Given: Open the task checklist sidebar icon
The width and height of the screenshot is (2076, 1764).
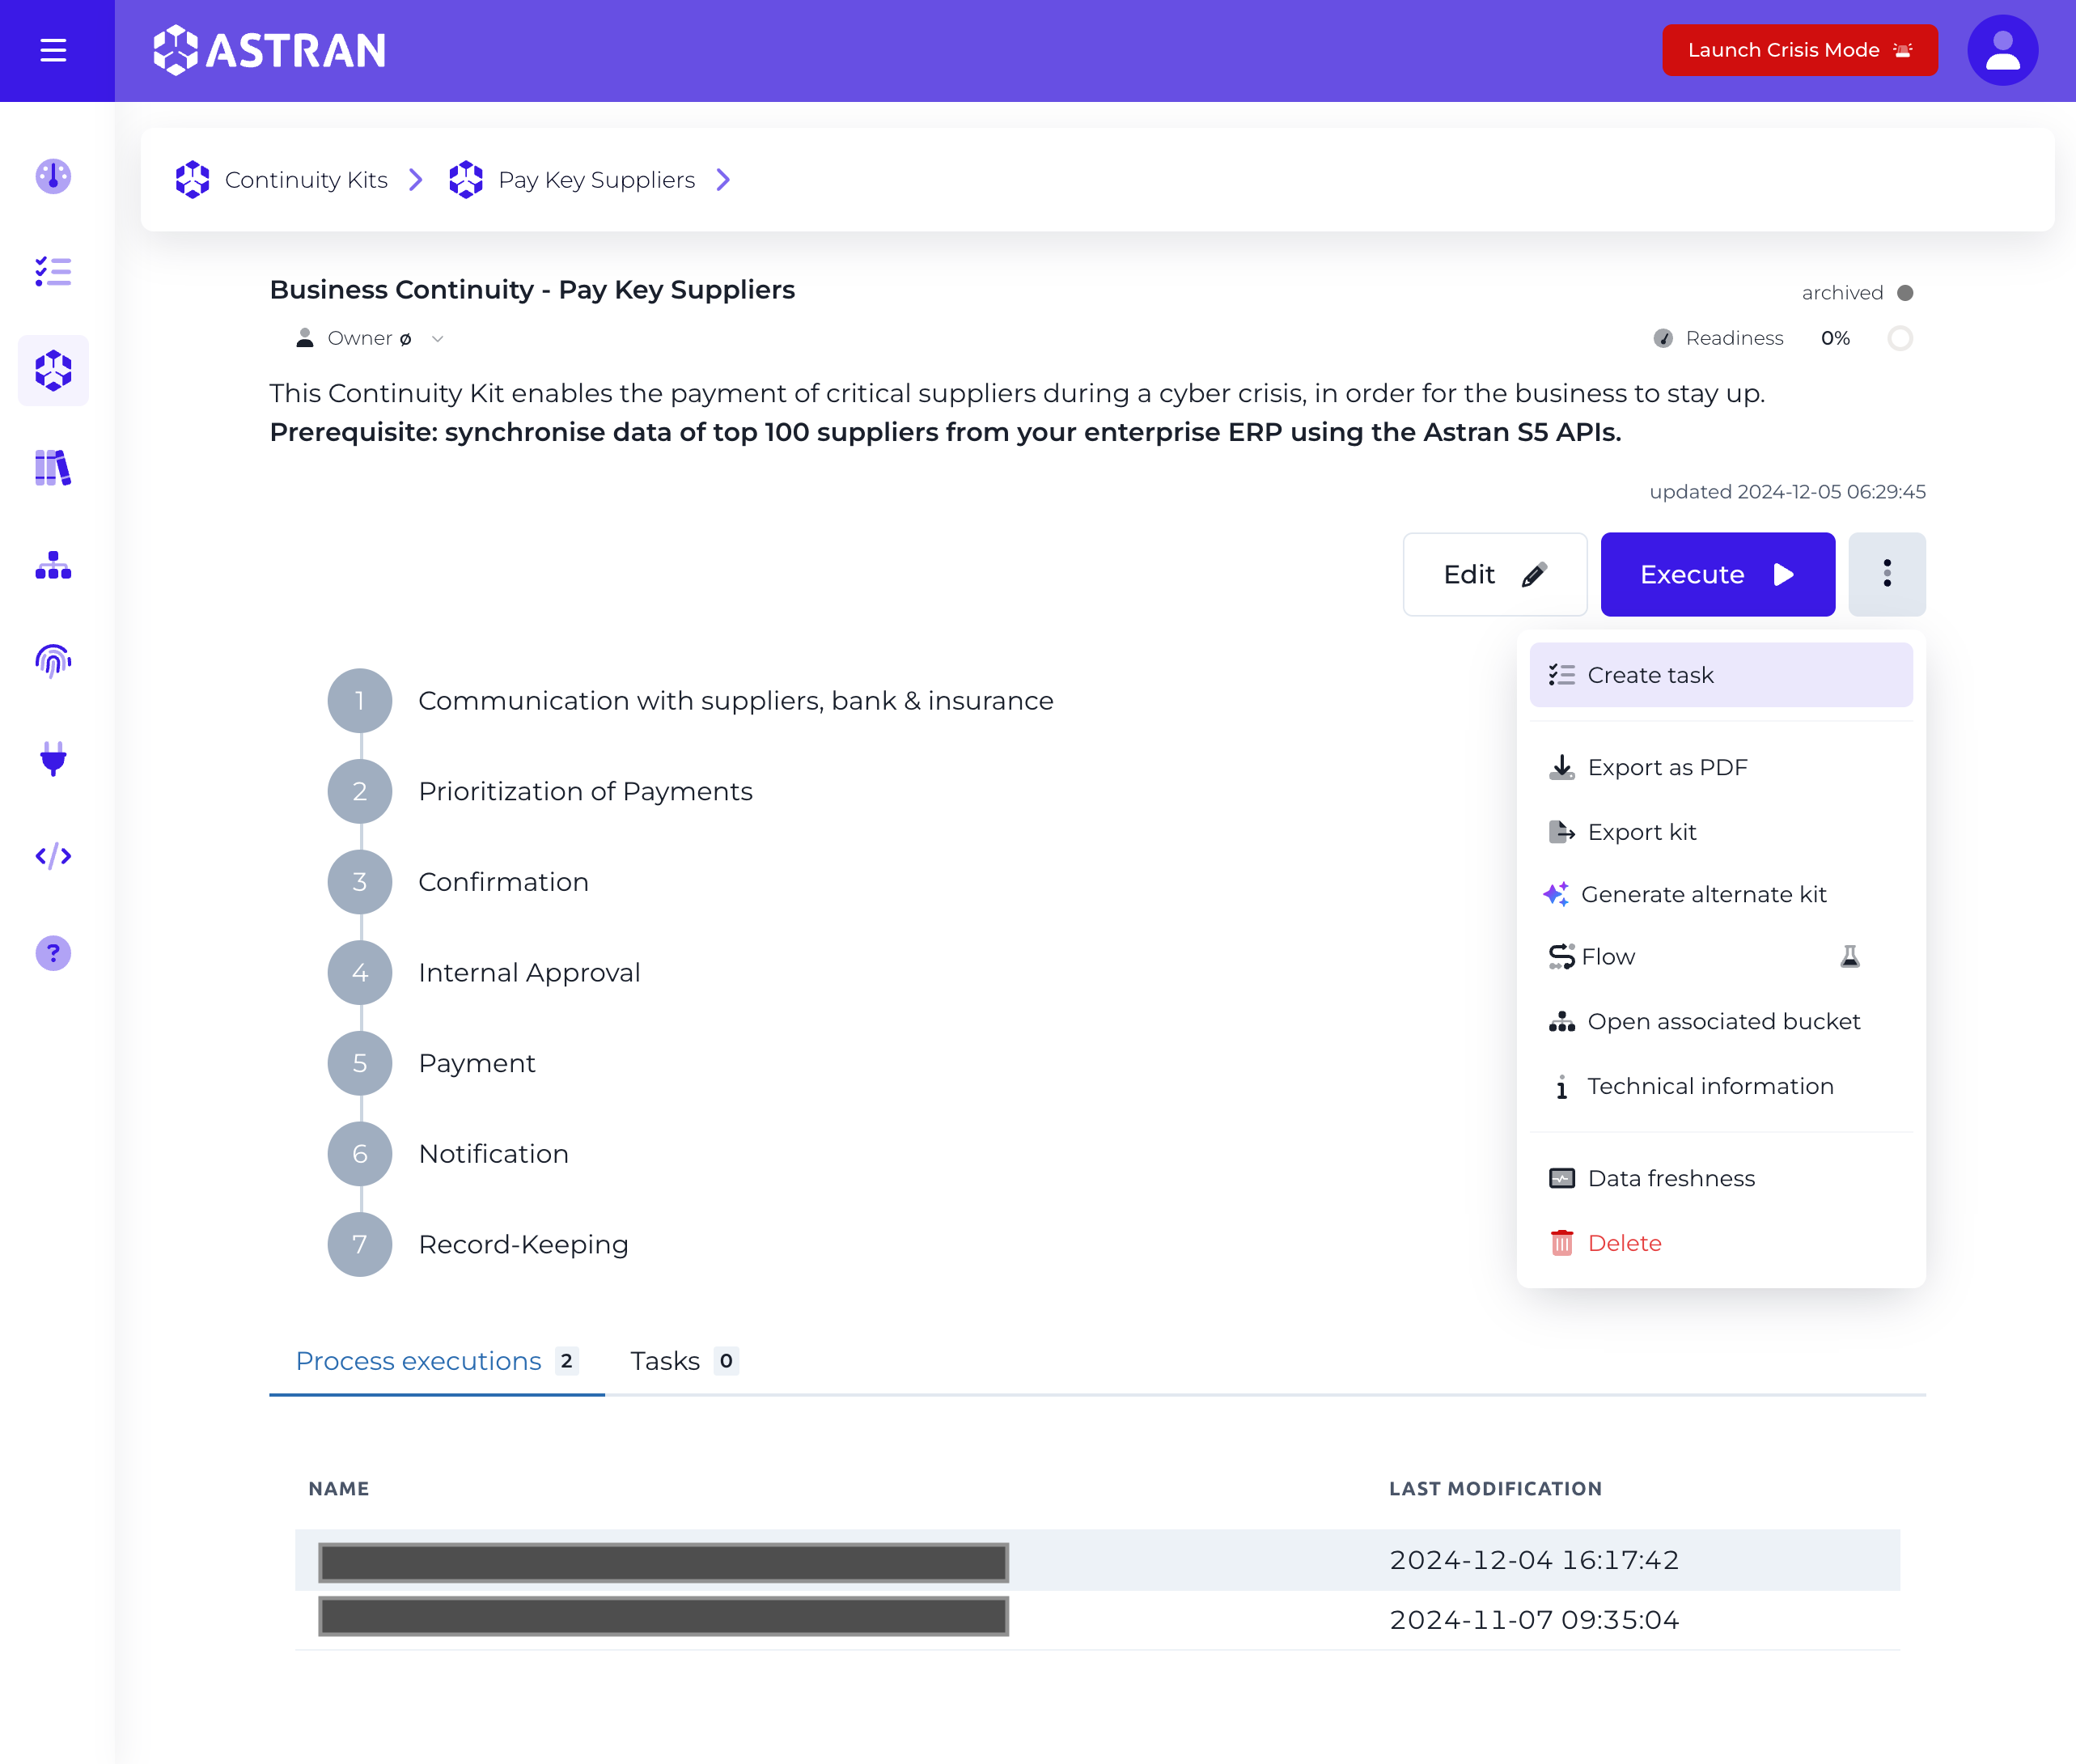Looking at the screenshot, I should (x=53, y=272).
